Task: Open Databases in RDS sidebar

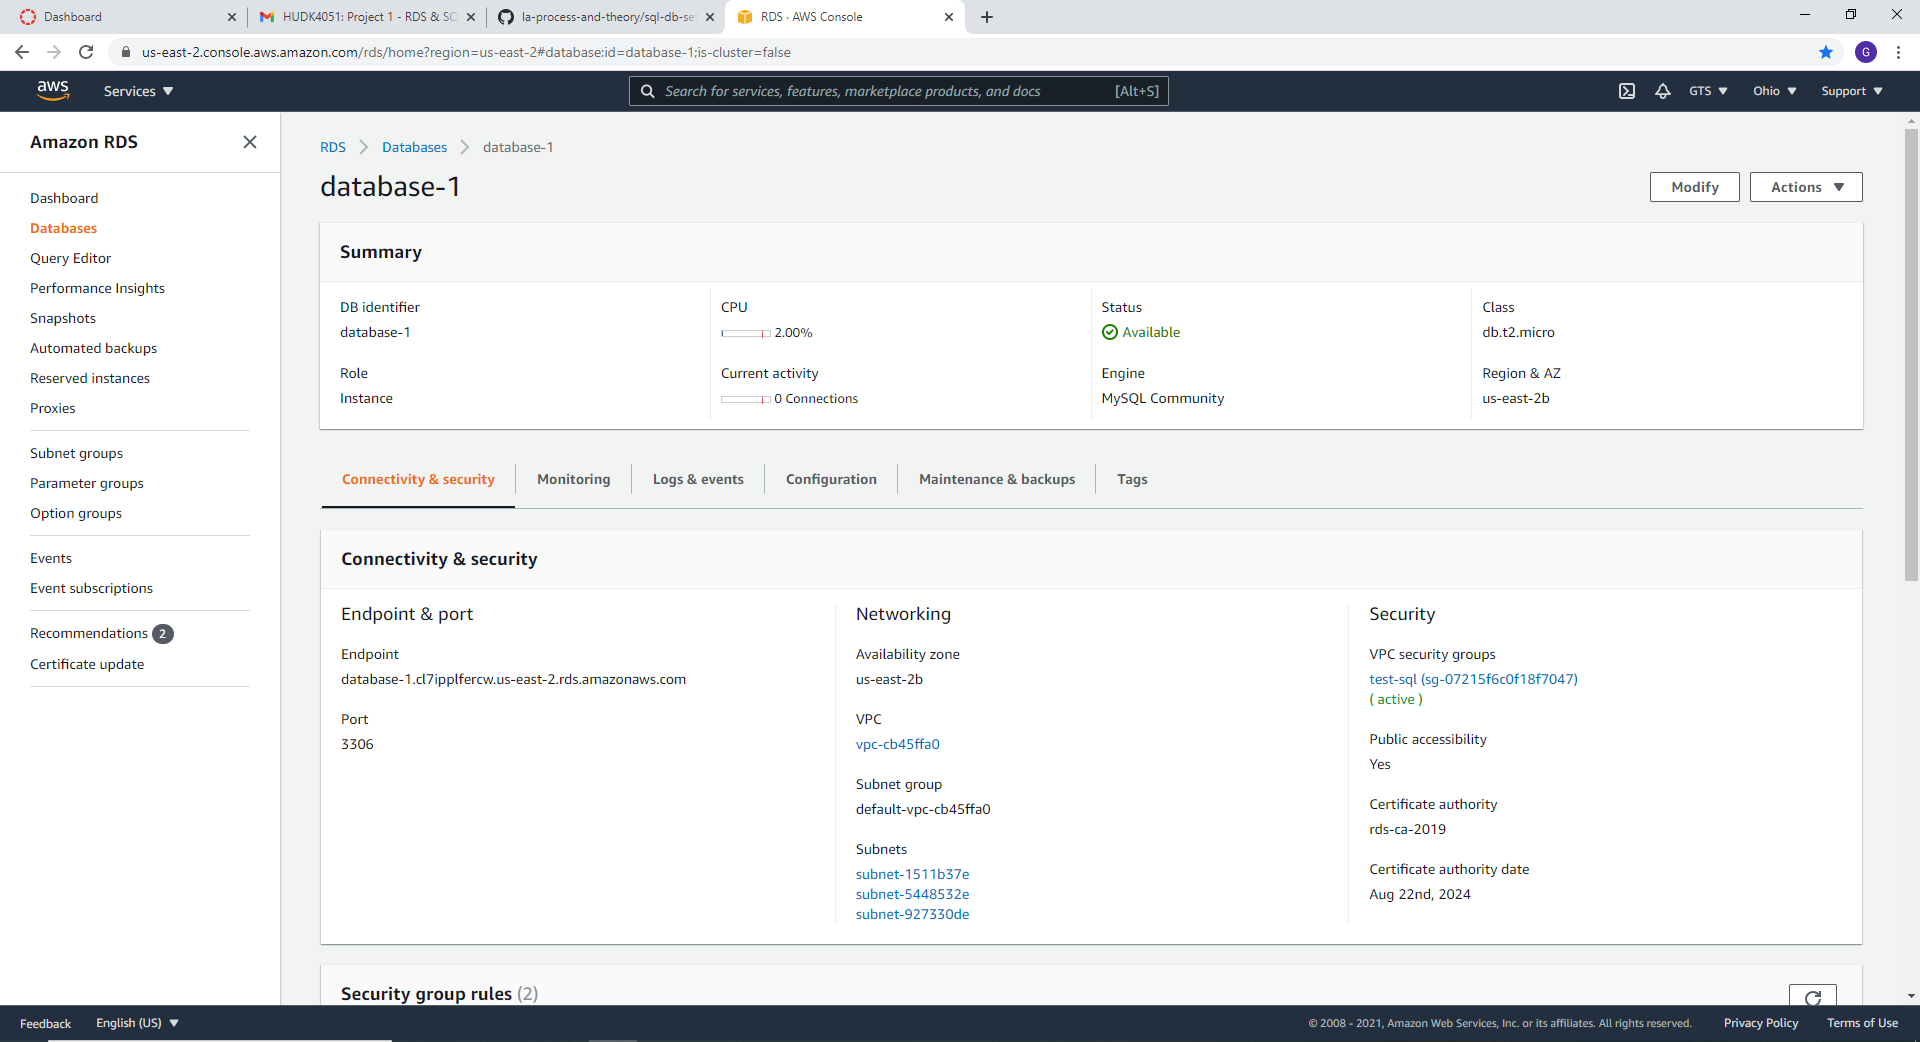Action: click(63, 228)
